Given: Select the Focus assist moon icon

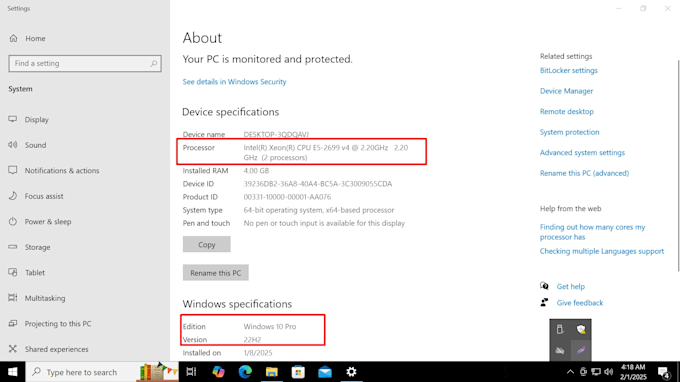Looking at the screenshot, I should [x=13, y=196].
